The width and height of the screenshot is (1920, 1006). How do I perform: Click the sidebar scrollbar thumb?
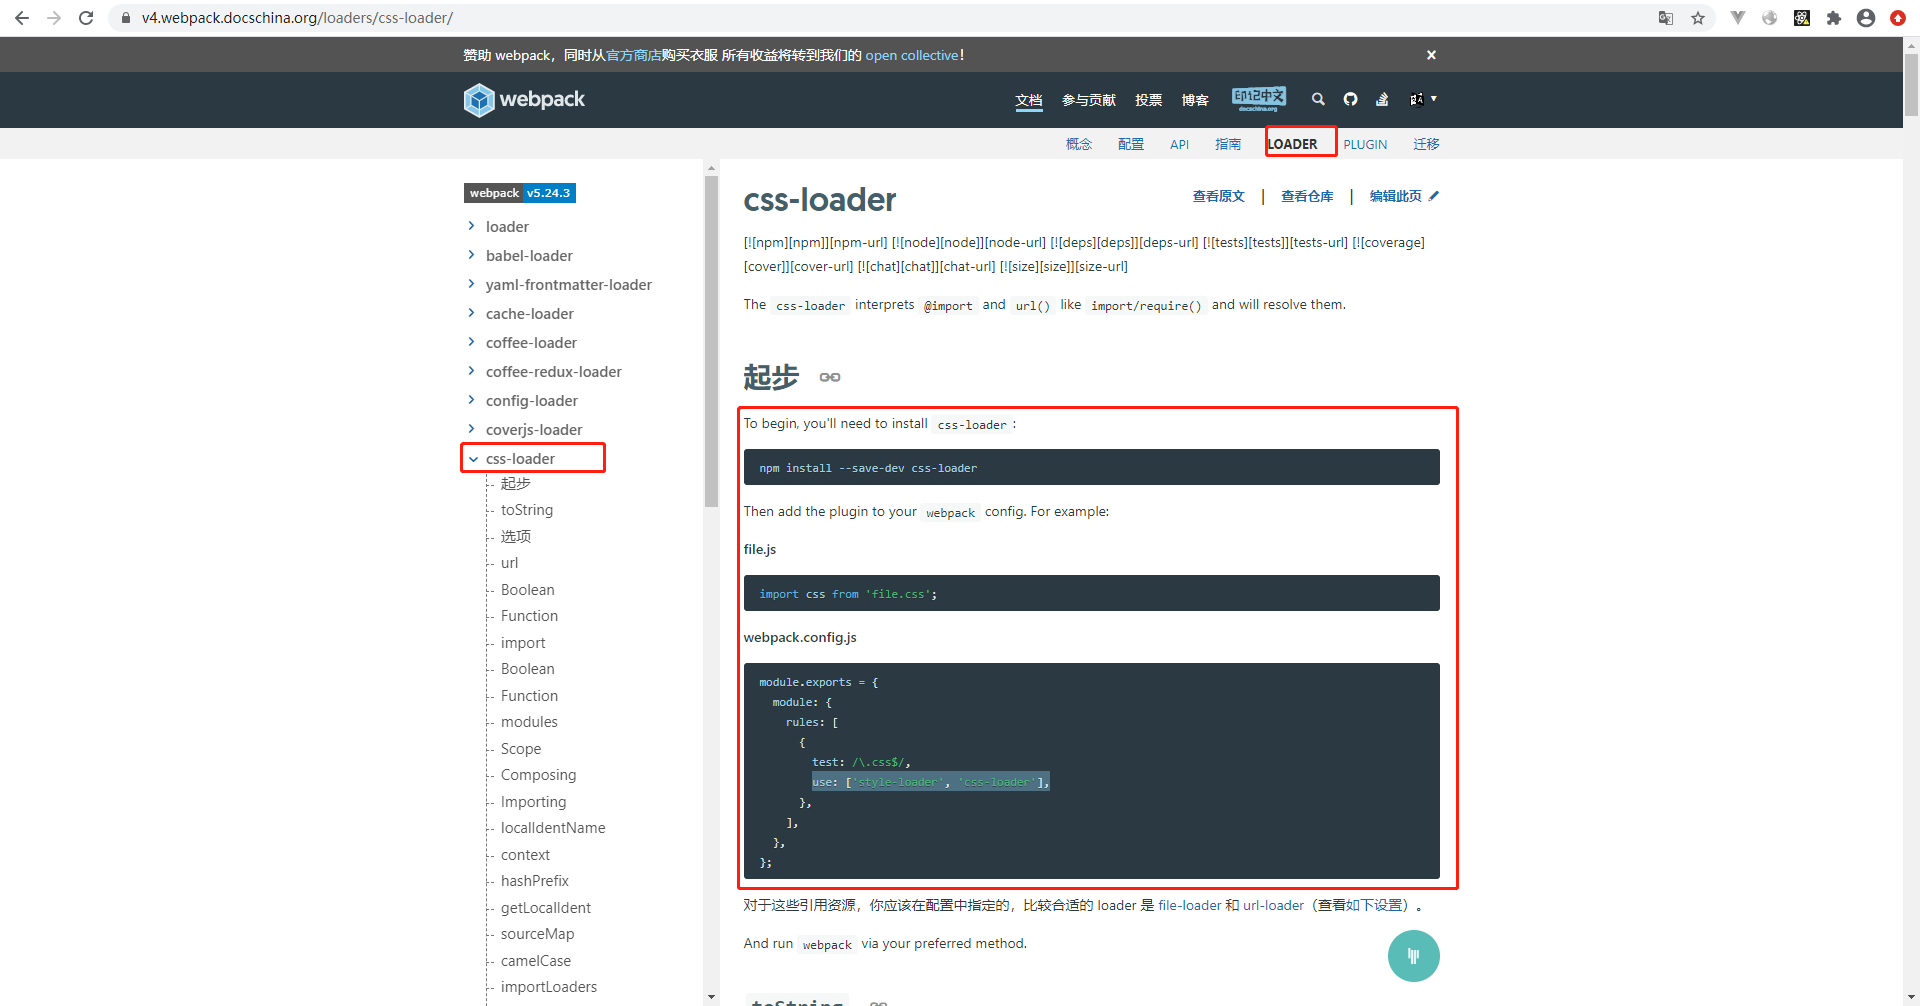click(711, 342)
